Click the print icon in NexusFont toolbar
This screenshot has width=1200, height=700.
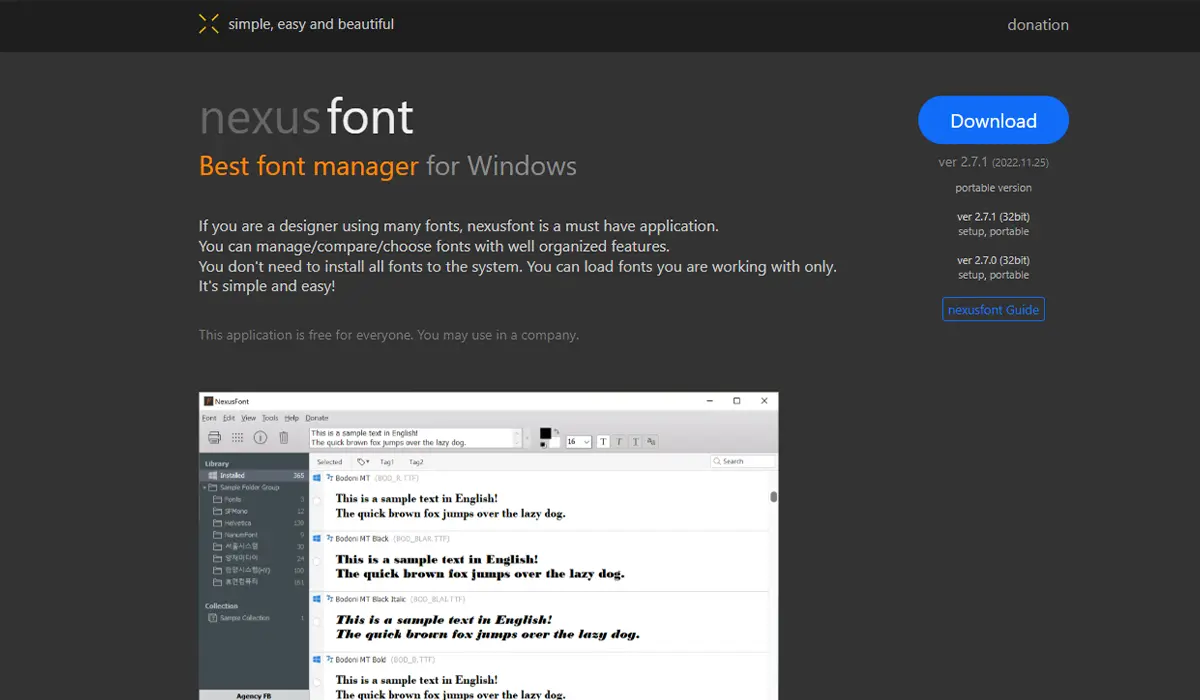(x=214, y=437)
